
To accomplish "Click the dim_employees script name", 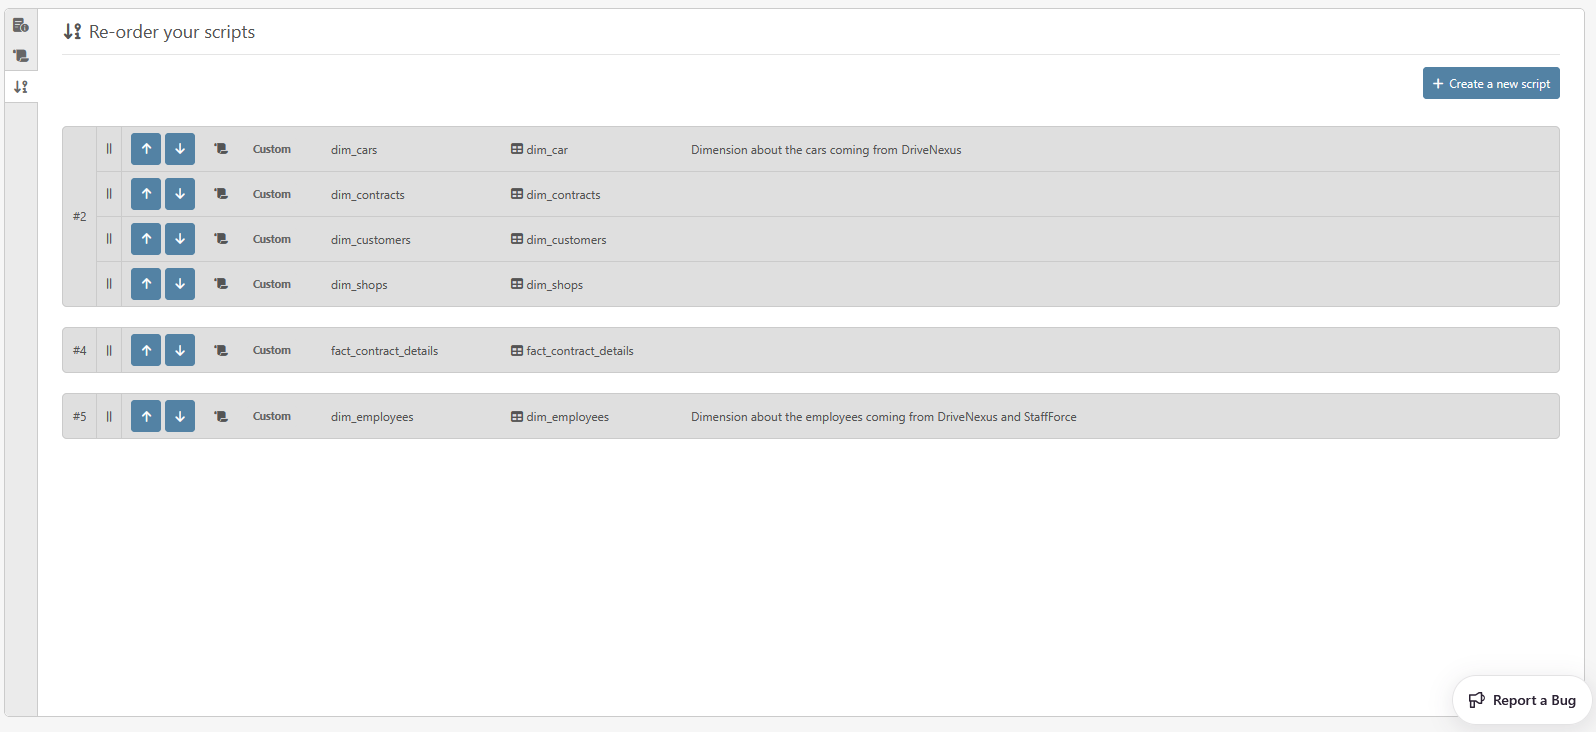I will (372, 417).
